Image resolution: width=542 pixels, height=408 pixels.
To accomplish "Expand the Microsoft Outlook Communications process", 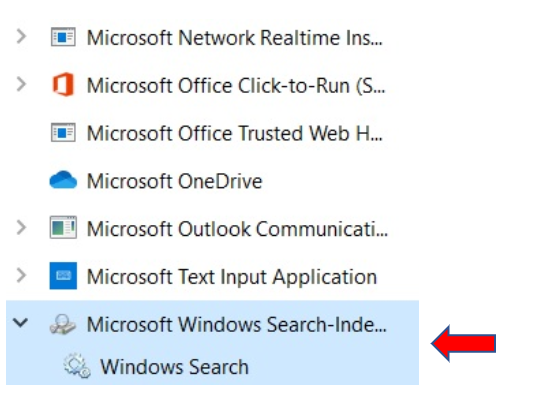I will (21, 228).
